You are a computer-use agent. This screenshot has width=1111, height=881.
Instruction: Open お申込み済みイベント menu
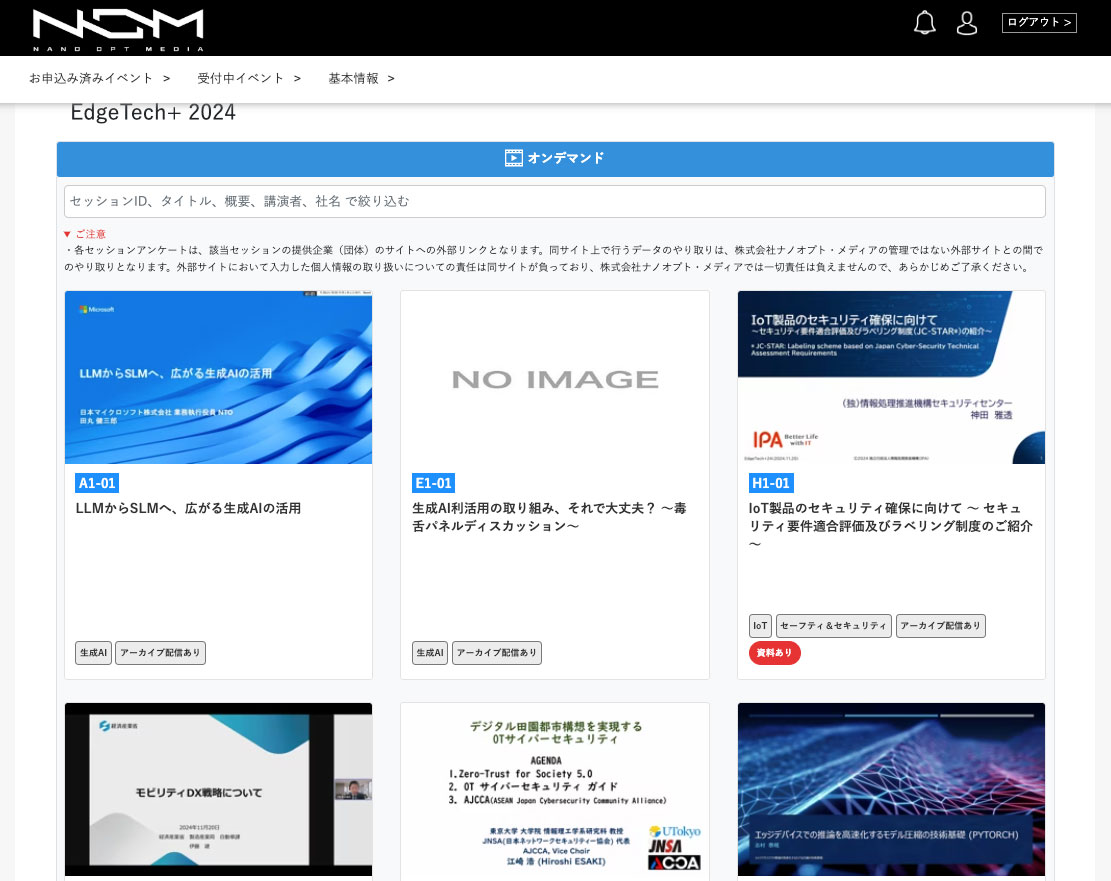(x=99, y=78)
